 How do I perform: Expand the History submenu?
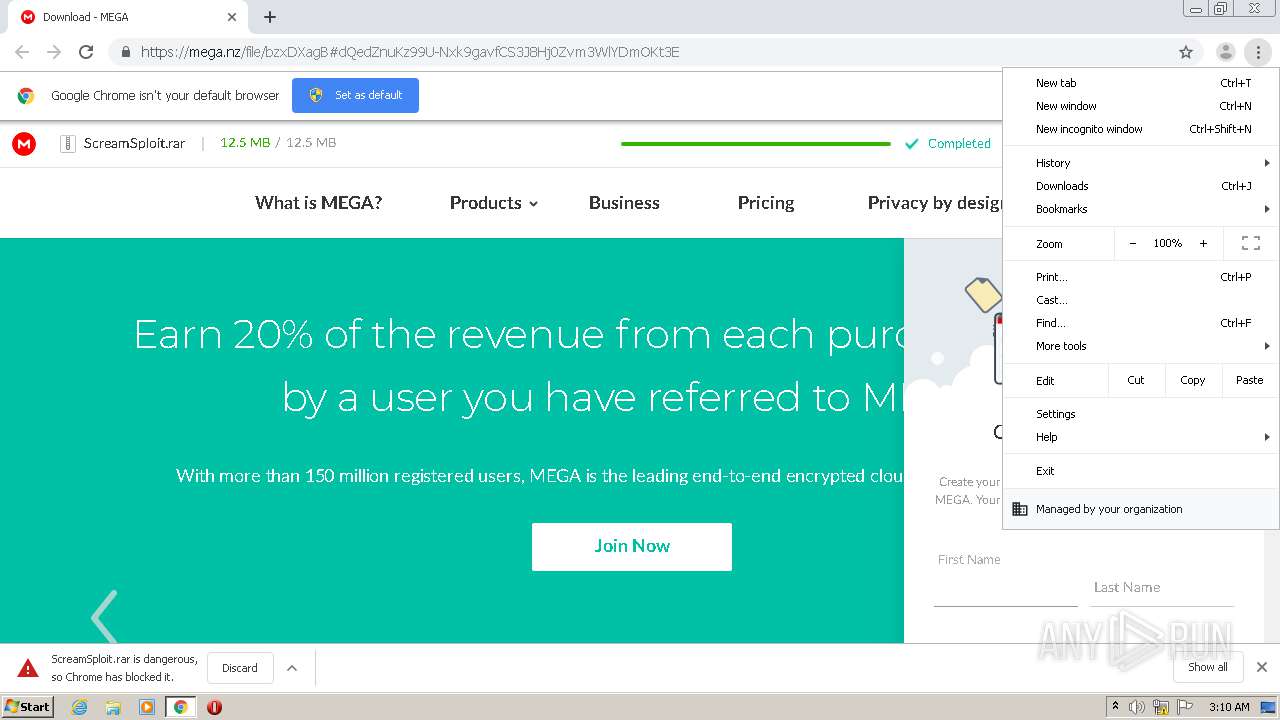[1141, 163]
